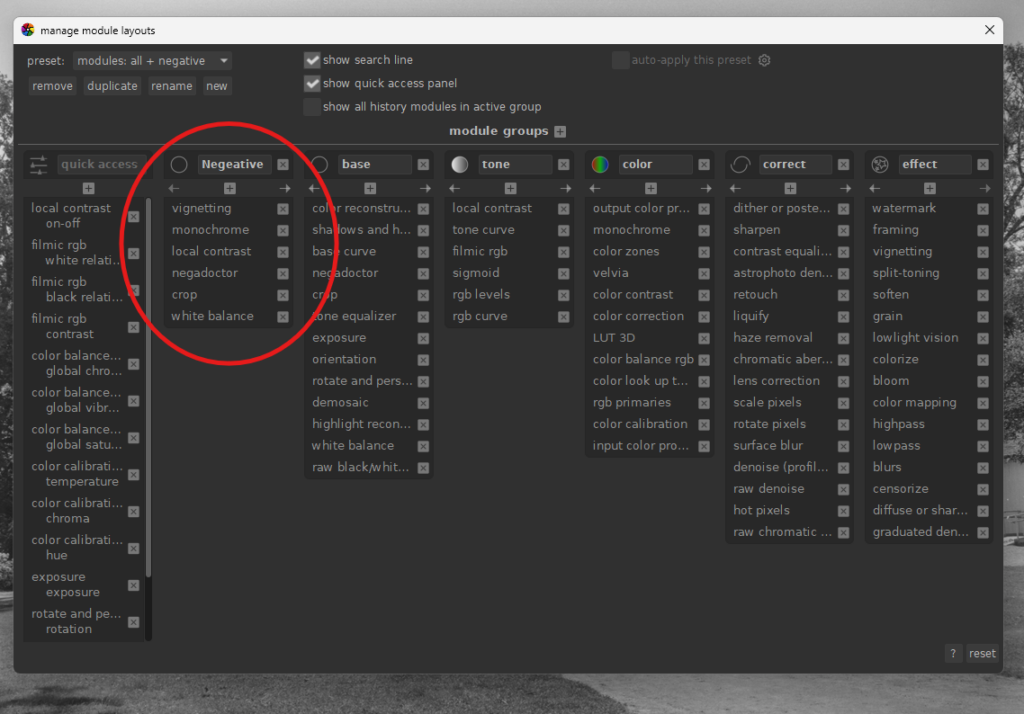Select 'white balance' in Negeative group
This screenshot has height=714, width=1024.
point(212,316)
